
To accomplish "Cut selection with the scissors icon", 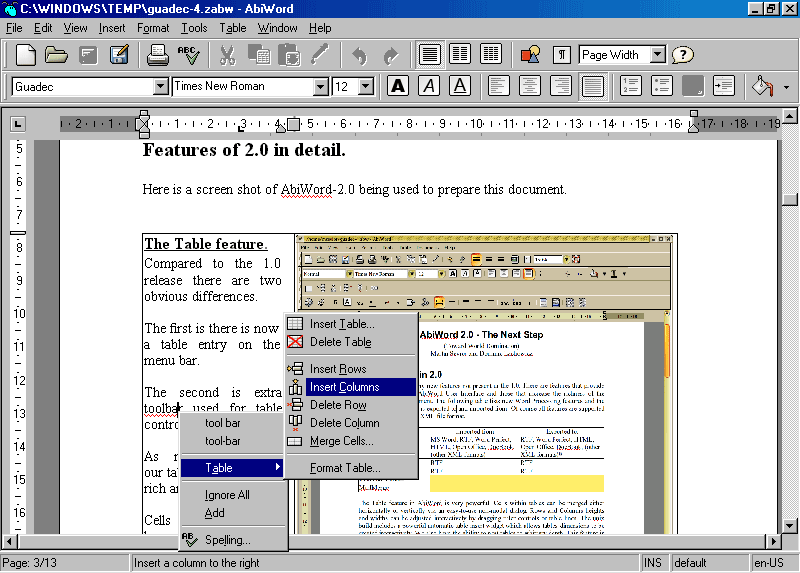I will pyautogui.click(x=228, y=55).
